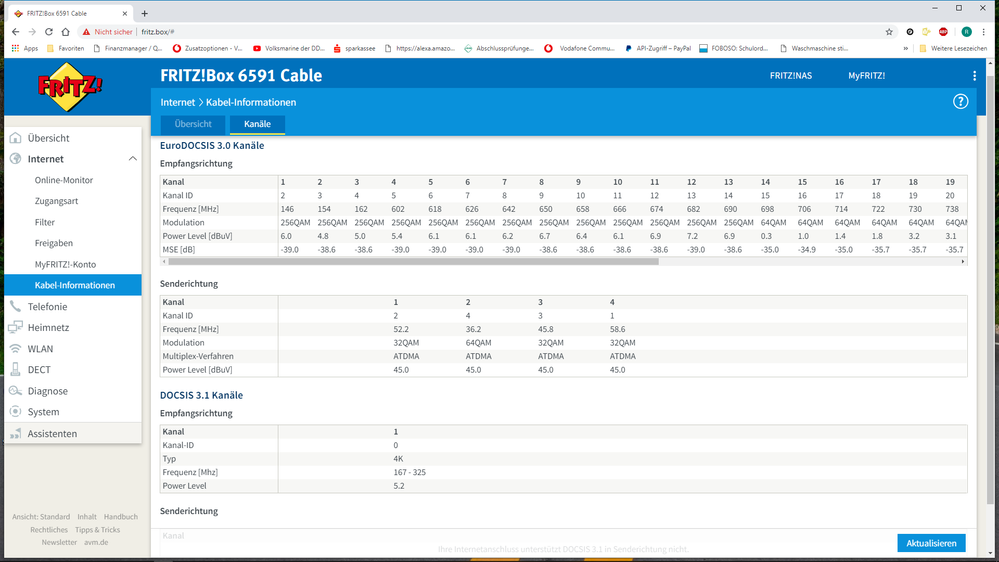Open Assistenten in sidebar

(52, 433)
